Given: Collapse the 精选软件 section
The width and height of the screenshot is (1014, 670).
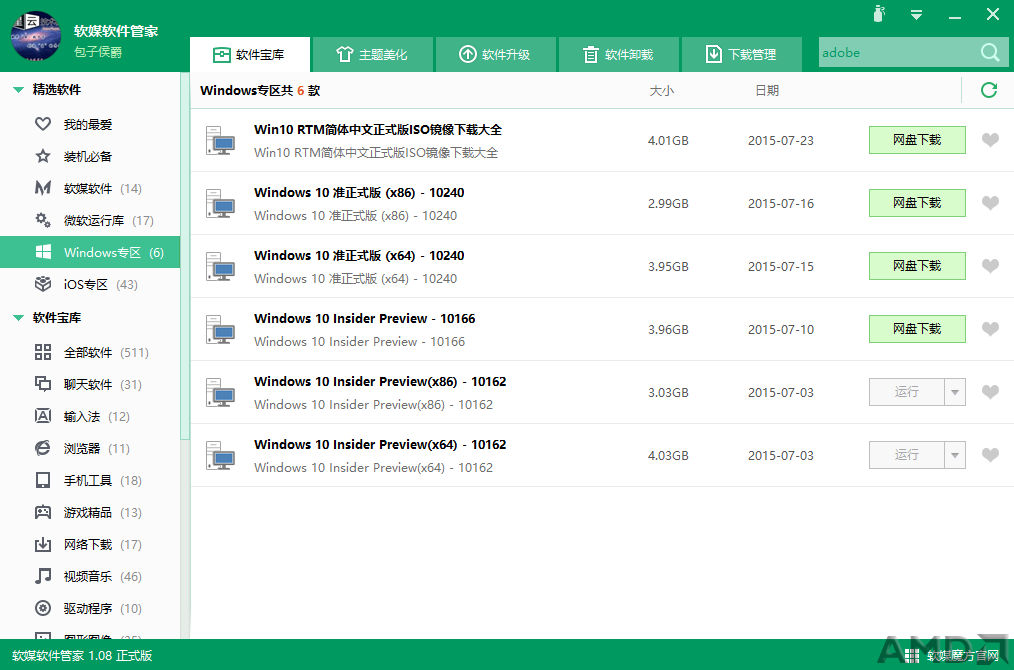Looking at the screenshot, I should (x=18, y=90).
